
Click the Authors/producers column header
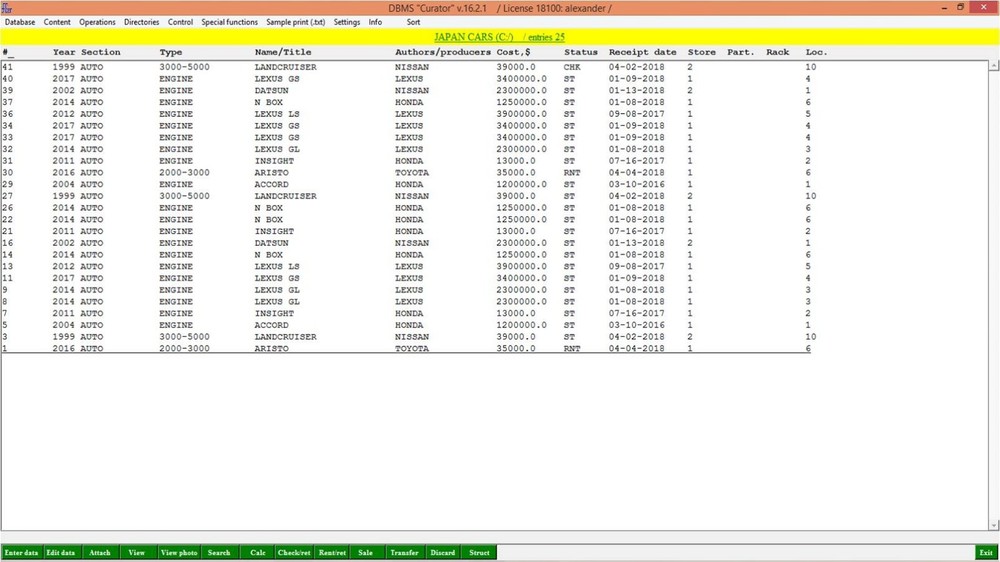[443, 52]
